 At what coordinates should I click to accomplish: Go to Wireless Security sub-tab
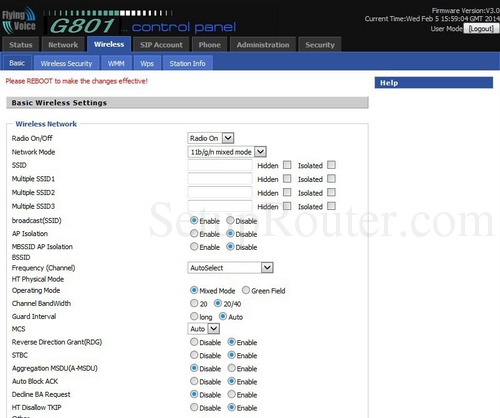point(66,63)
